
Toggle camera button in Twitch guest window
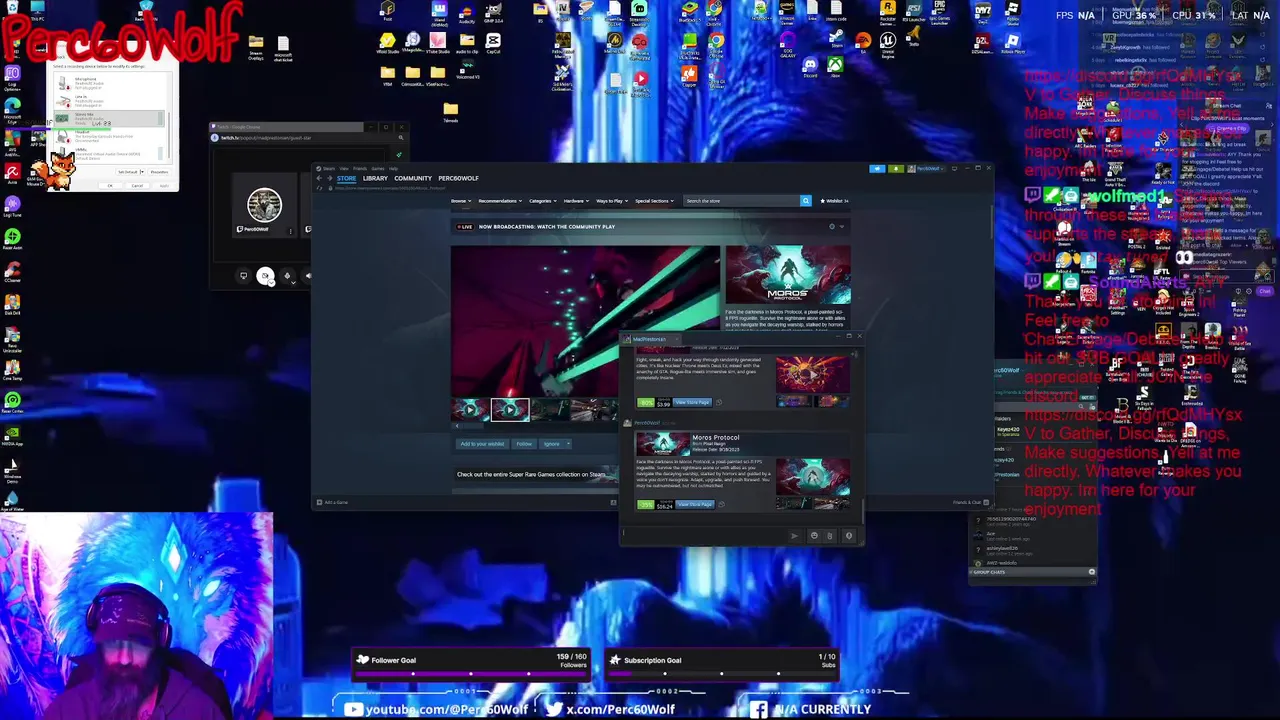265,276
